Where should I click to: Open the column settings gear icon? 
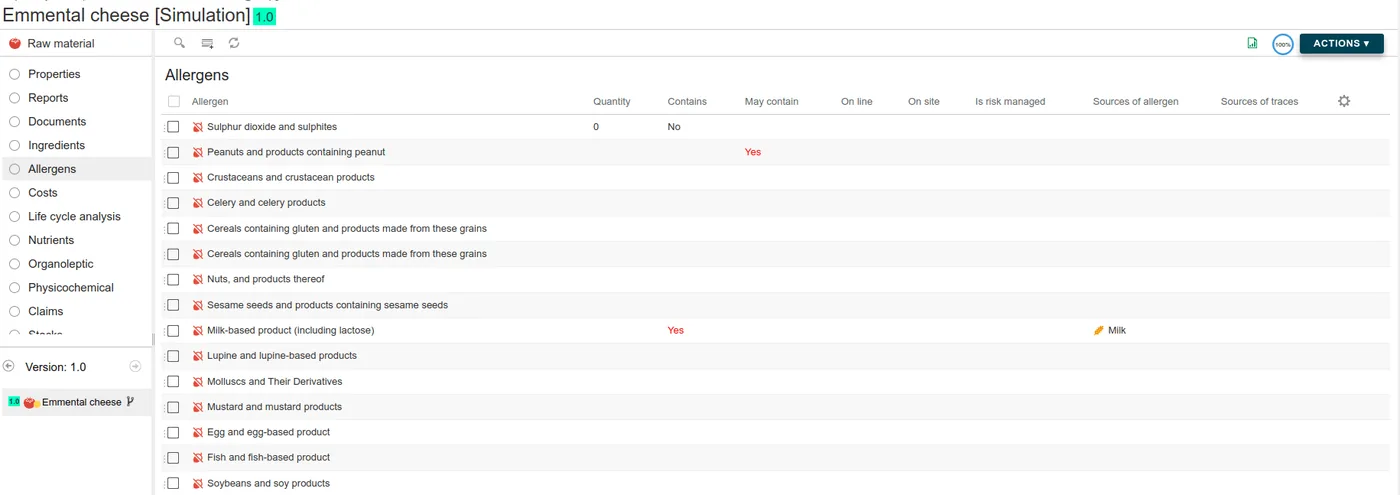(x=1344, y=101)
